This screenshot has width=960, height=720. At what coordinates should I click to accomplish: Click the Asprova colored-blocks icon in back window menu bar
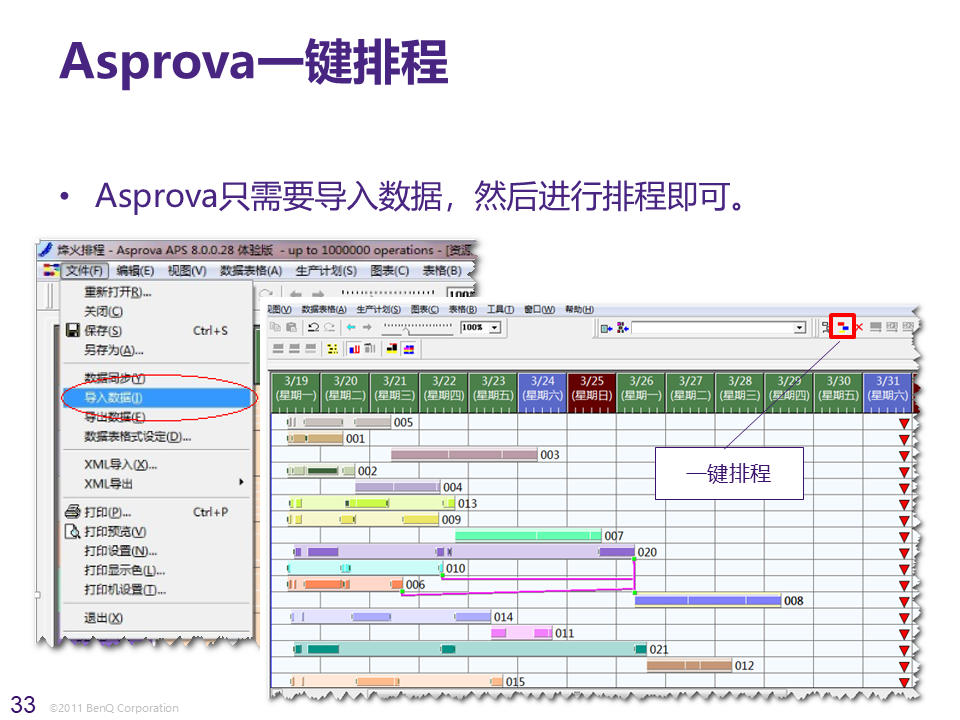coord(50,270)
